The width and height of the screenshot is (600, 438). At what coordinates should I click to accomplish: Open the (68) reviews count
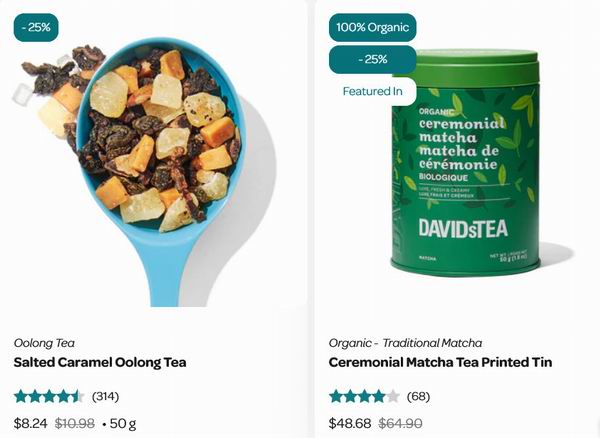click(x=418, y=396)
